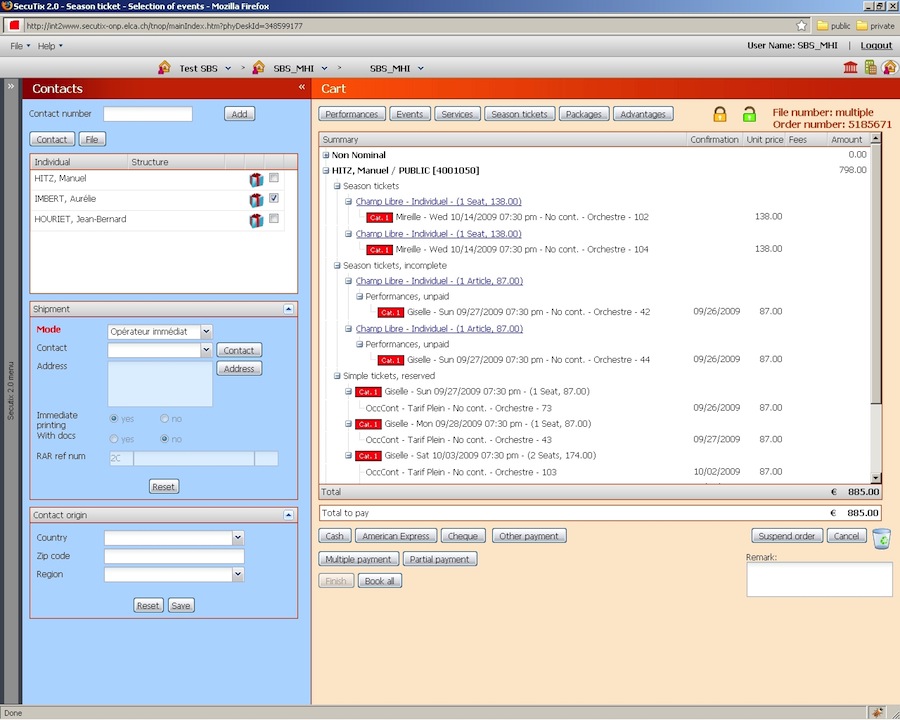The image size is (900, 720).
Task: Log out via the Logout link
Action: [876, 45]
